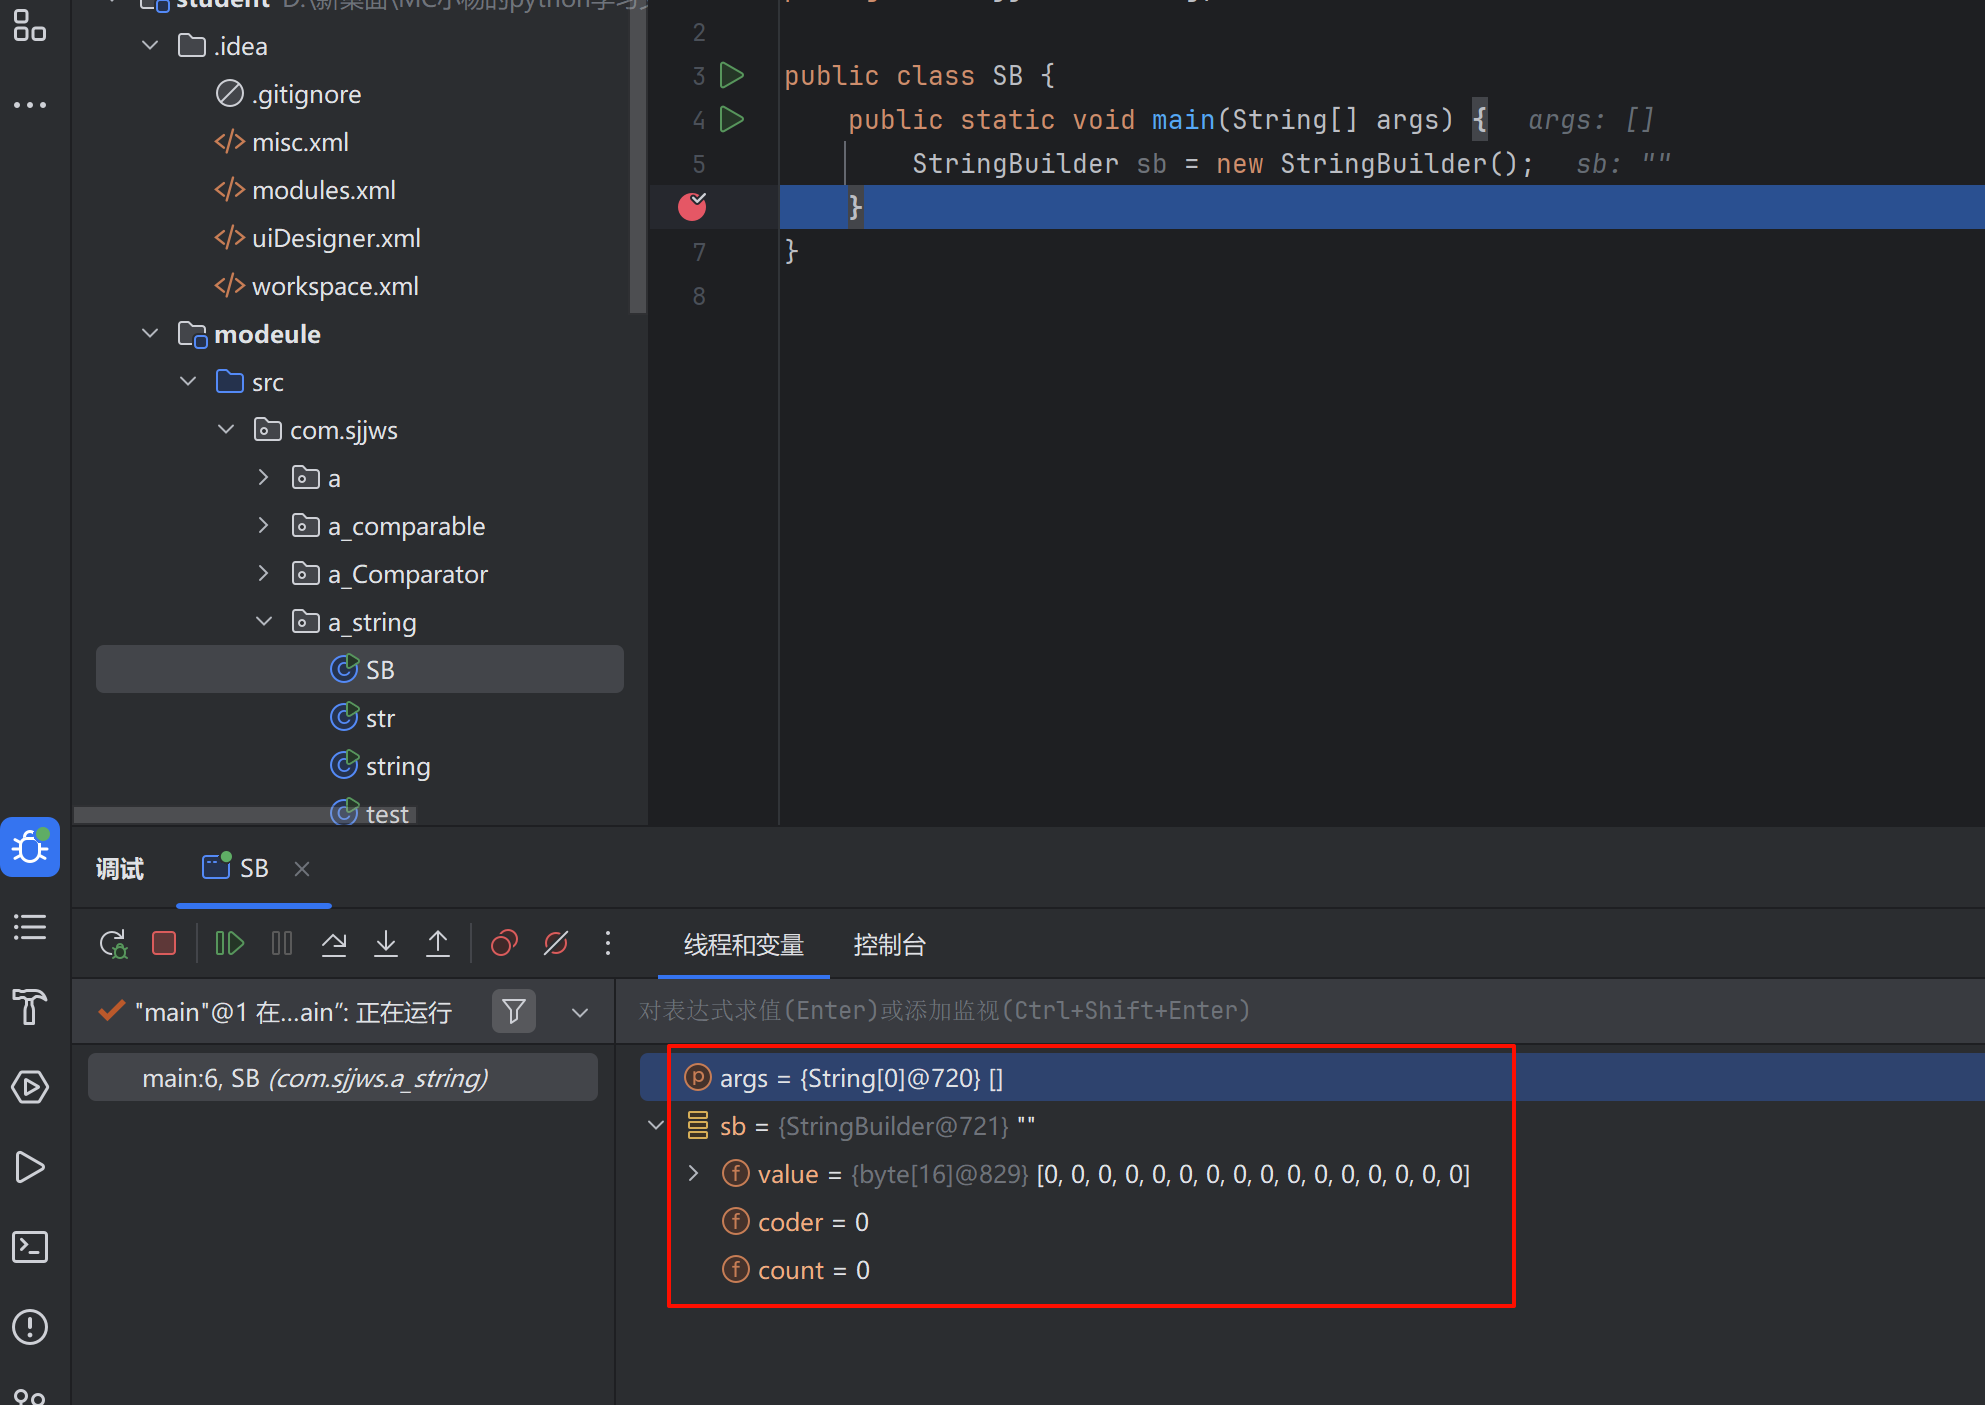Open the Terminal tool window

[30, 1247]
